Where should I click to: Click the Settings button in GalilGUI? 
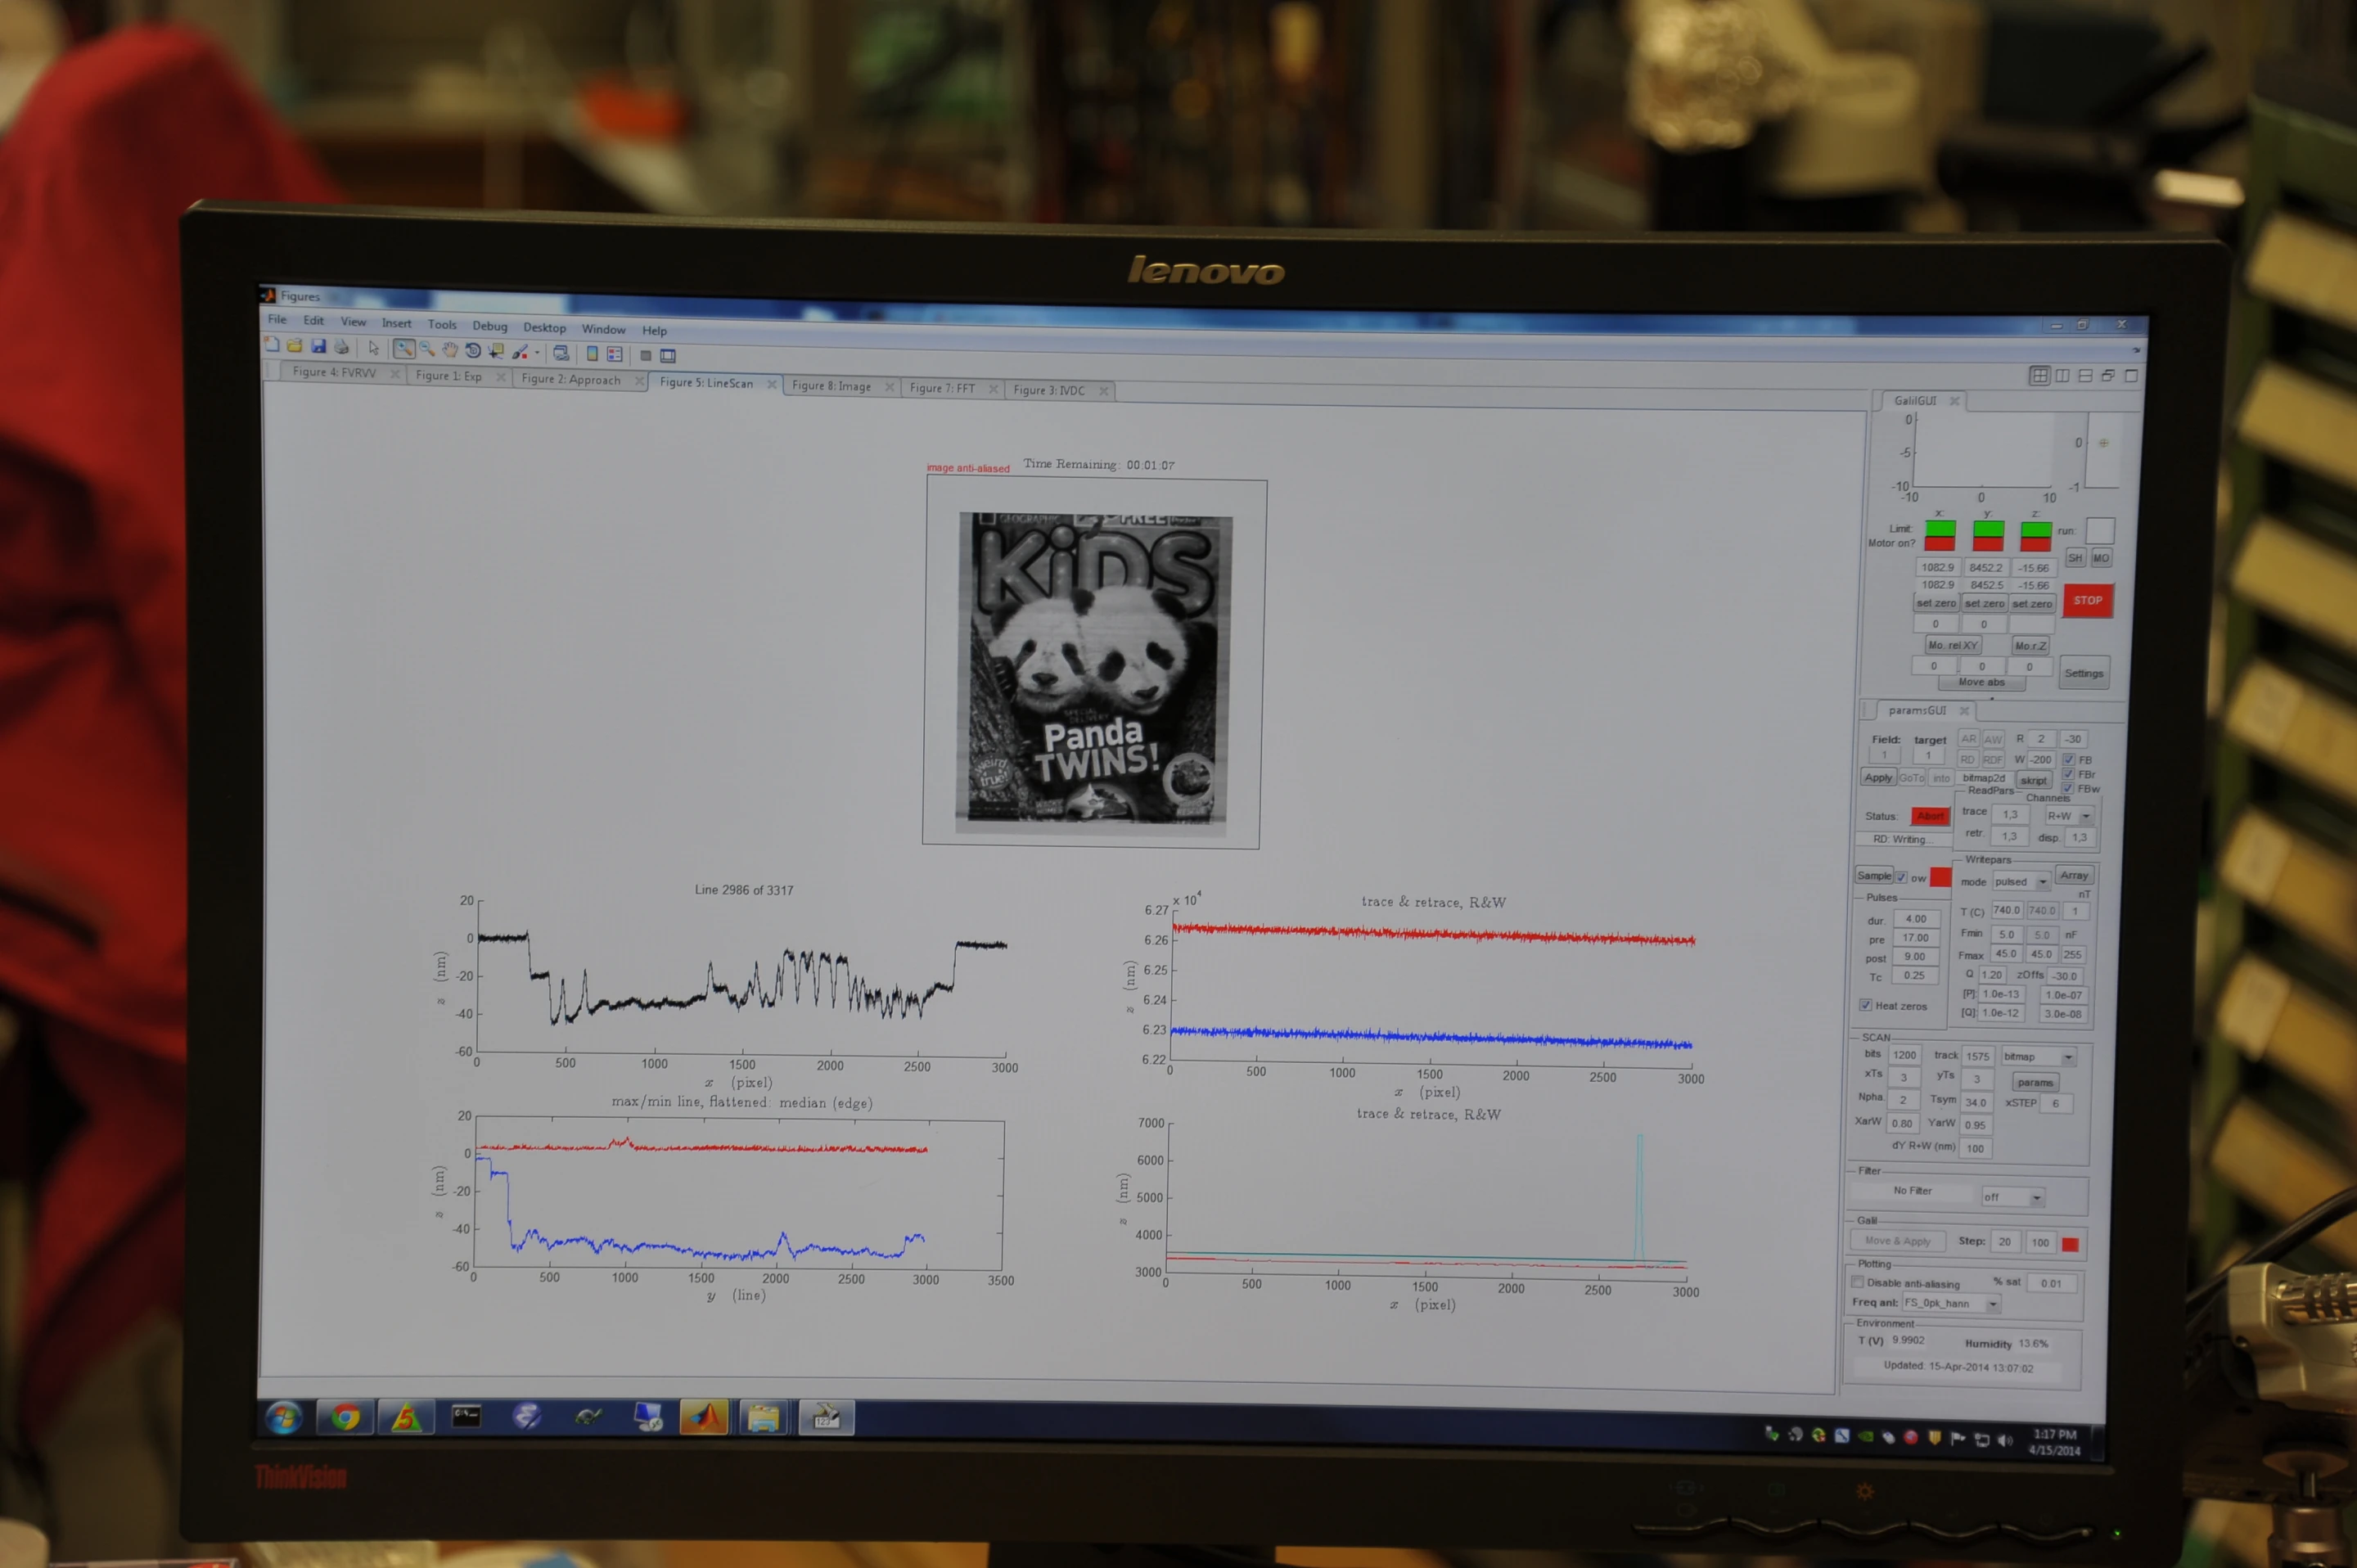2084,673
